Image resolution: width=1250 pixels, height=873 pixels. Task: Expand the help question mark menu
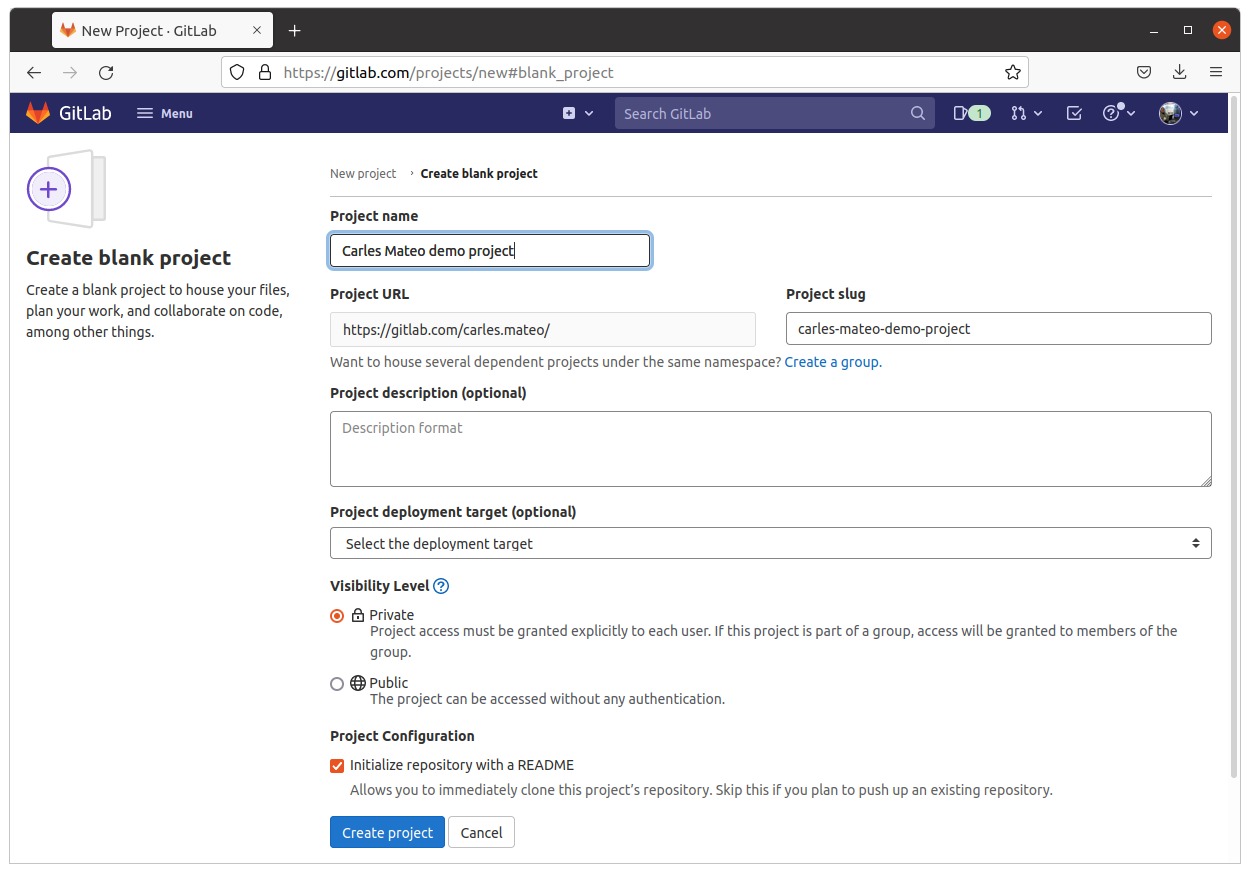[x=1119, y=113]
